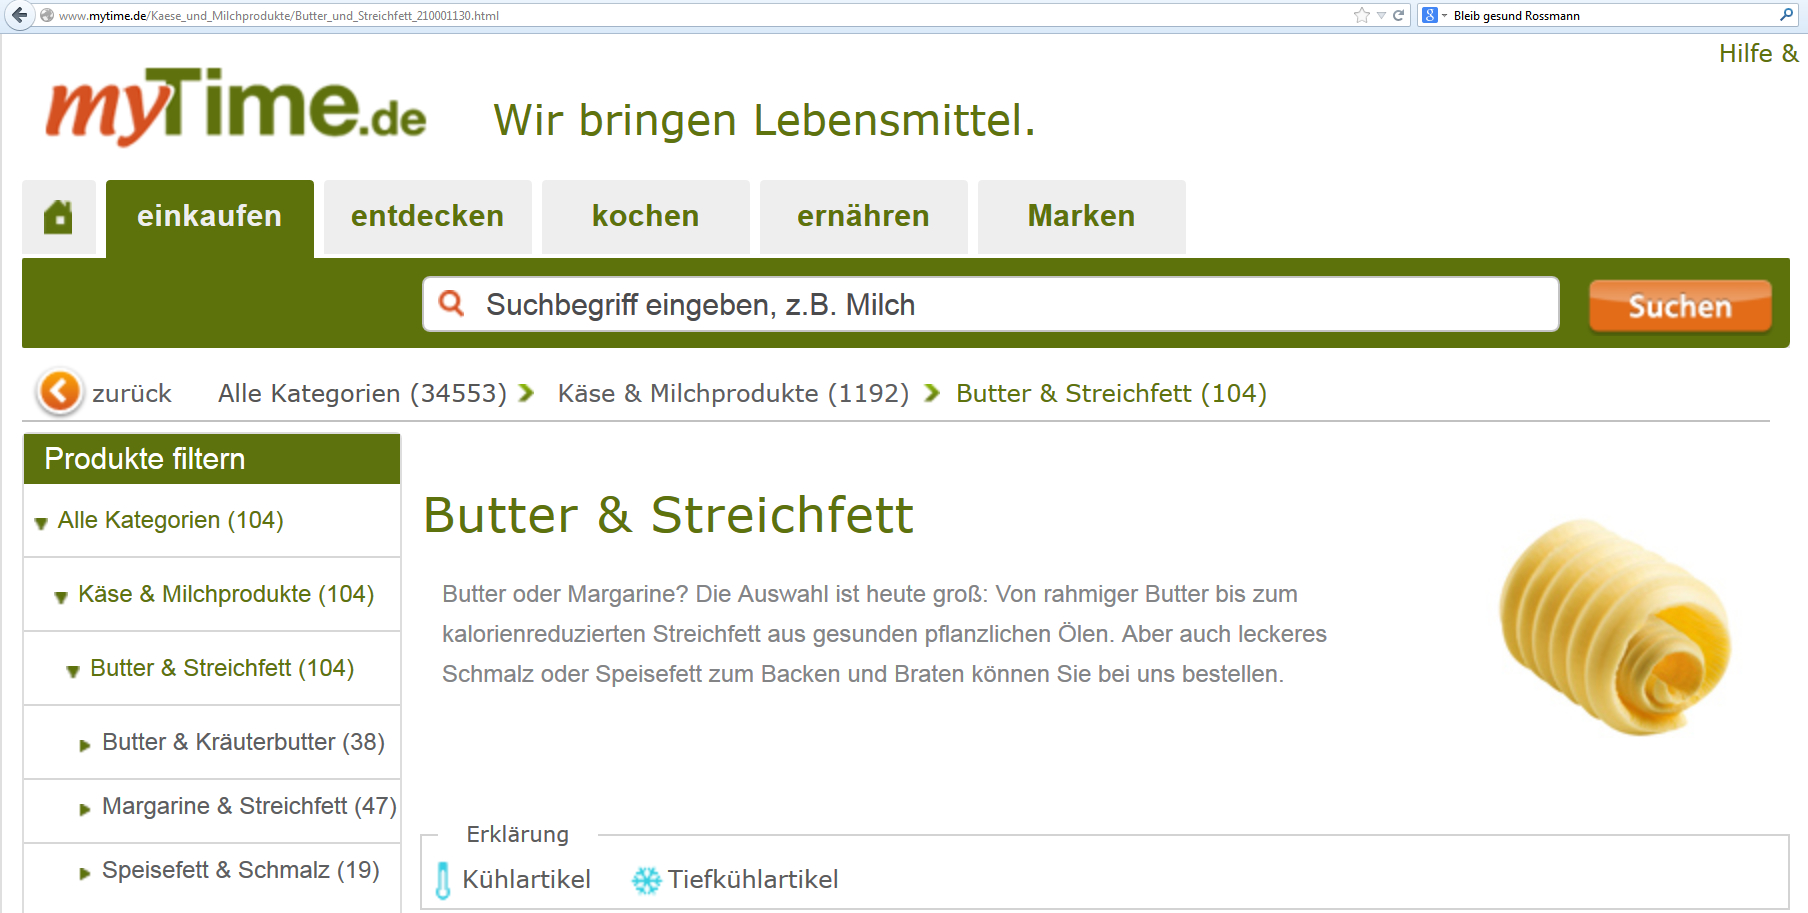Screen dimensions: 1808x913
Task: Select Speisefett & Schmalz (19) category
Action: tap(241, 870)
